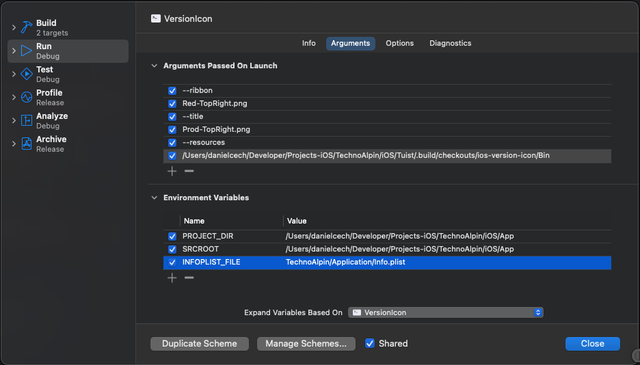Expand the Profile action chevron
This screenshot has width=640, height=365.
coord(13,98)
